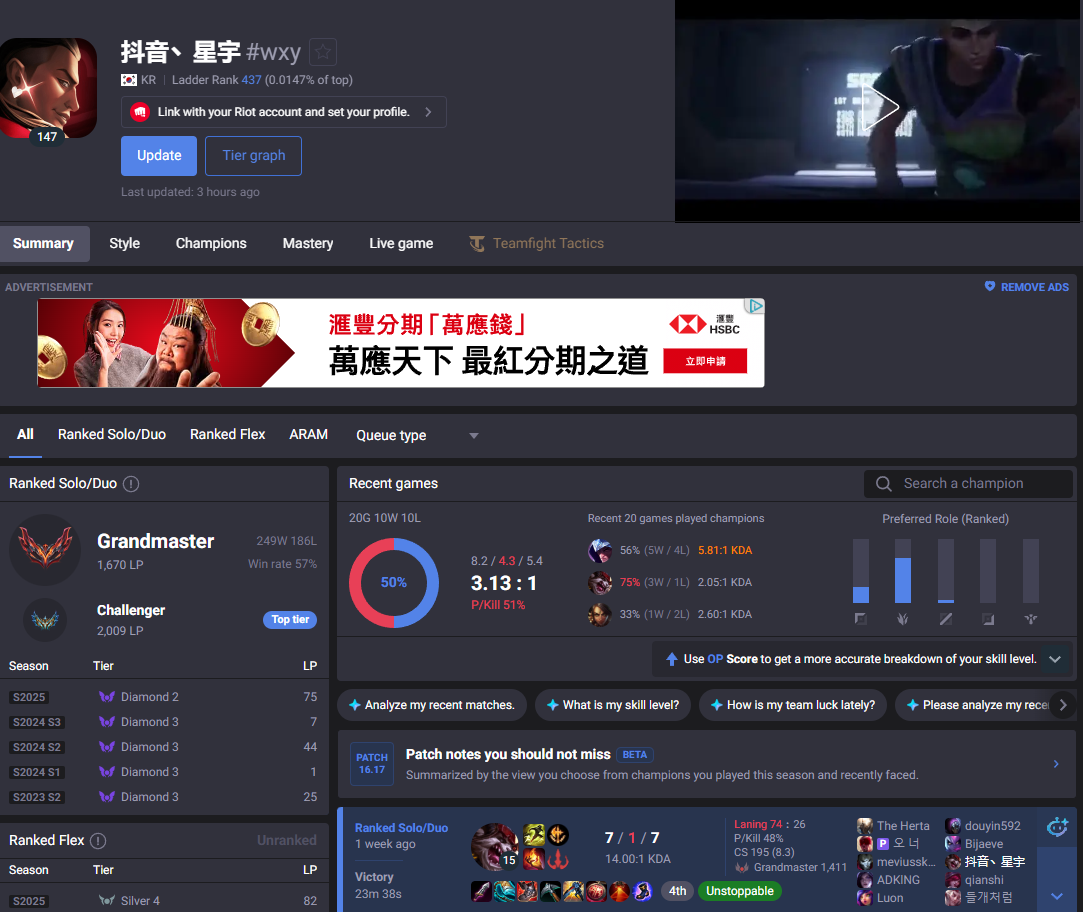Open the Champions tab
The width and height of the screenshot is (1083, 912).
[211, 243]
